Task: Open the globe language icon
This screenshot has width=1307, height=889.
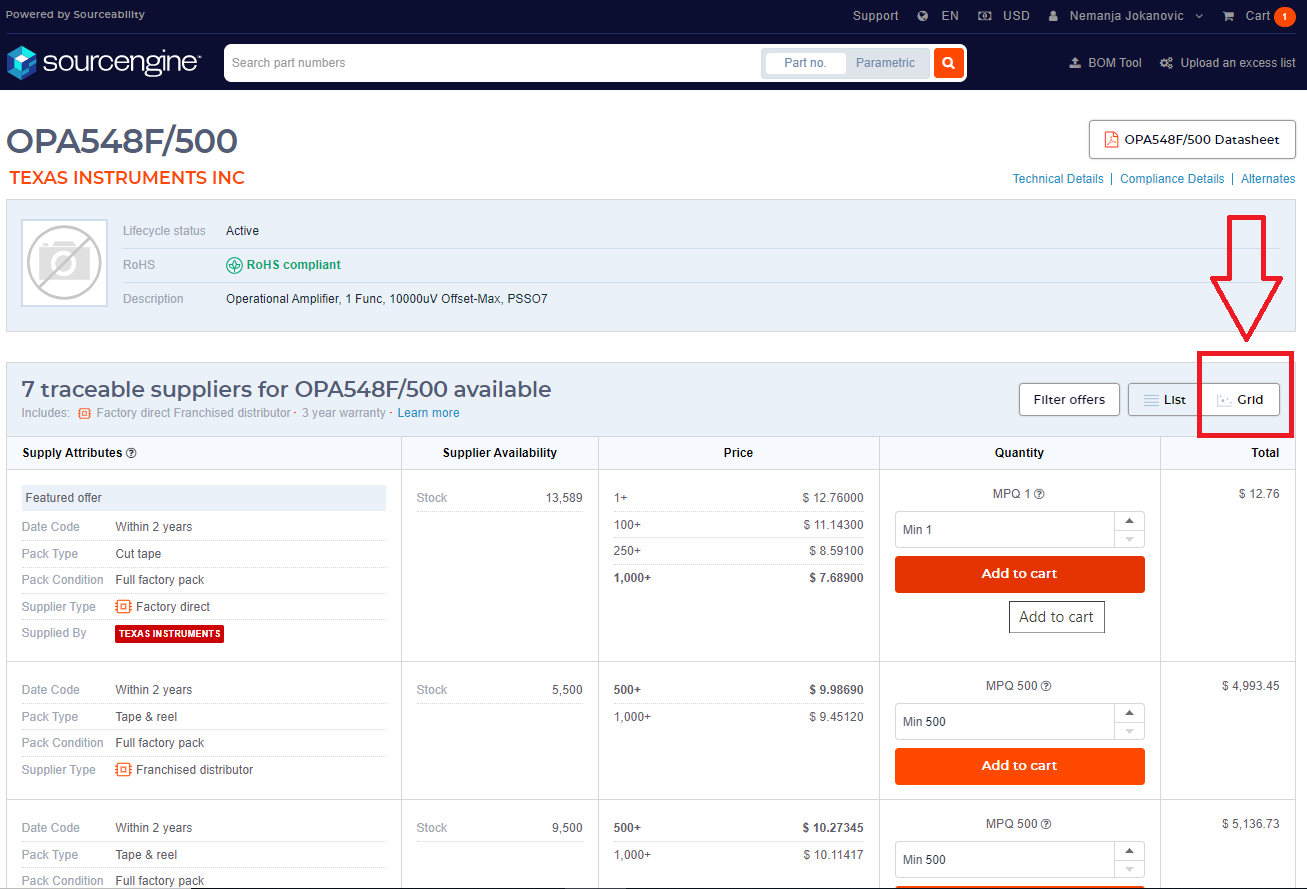Action: 922,16
